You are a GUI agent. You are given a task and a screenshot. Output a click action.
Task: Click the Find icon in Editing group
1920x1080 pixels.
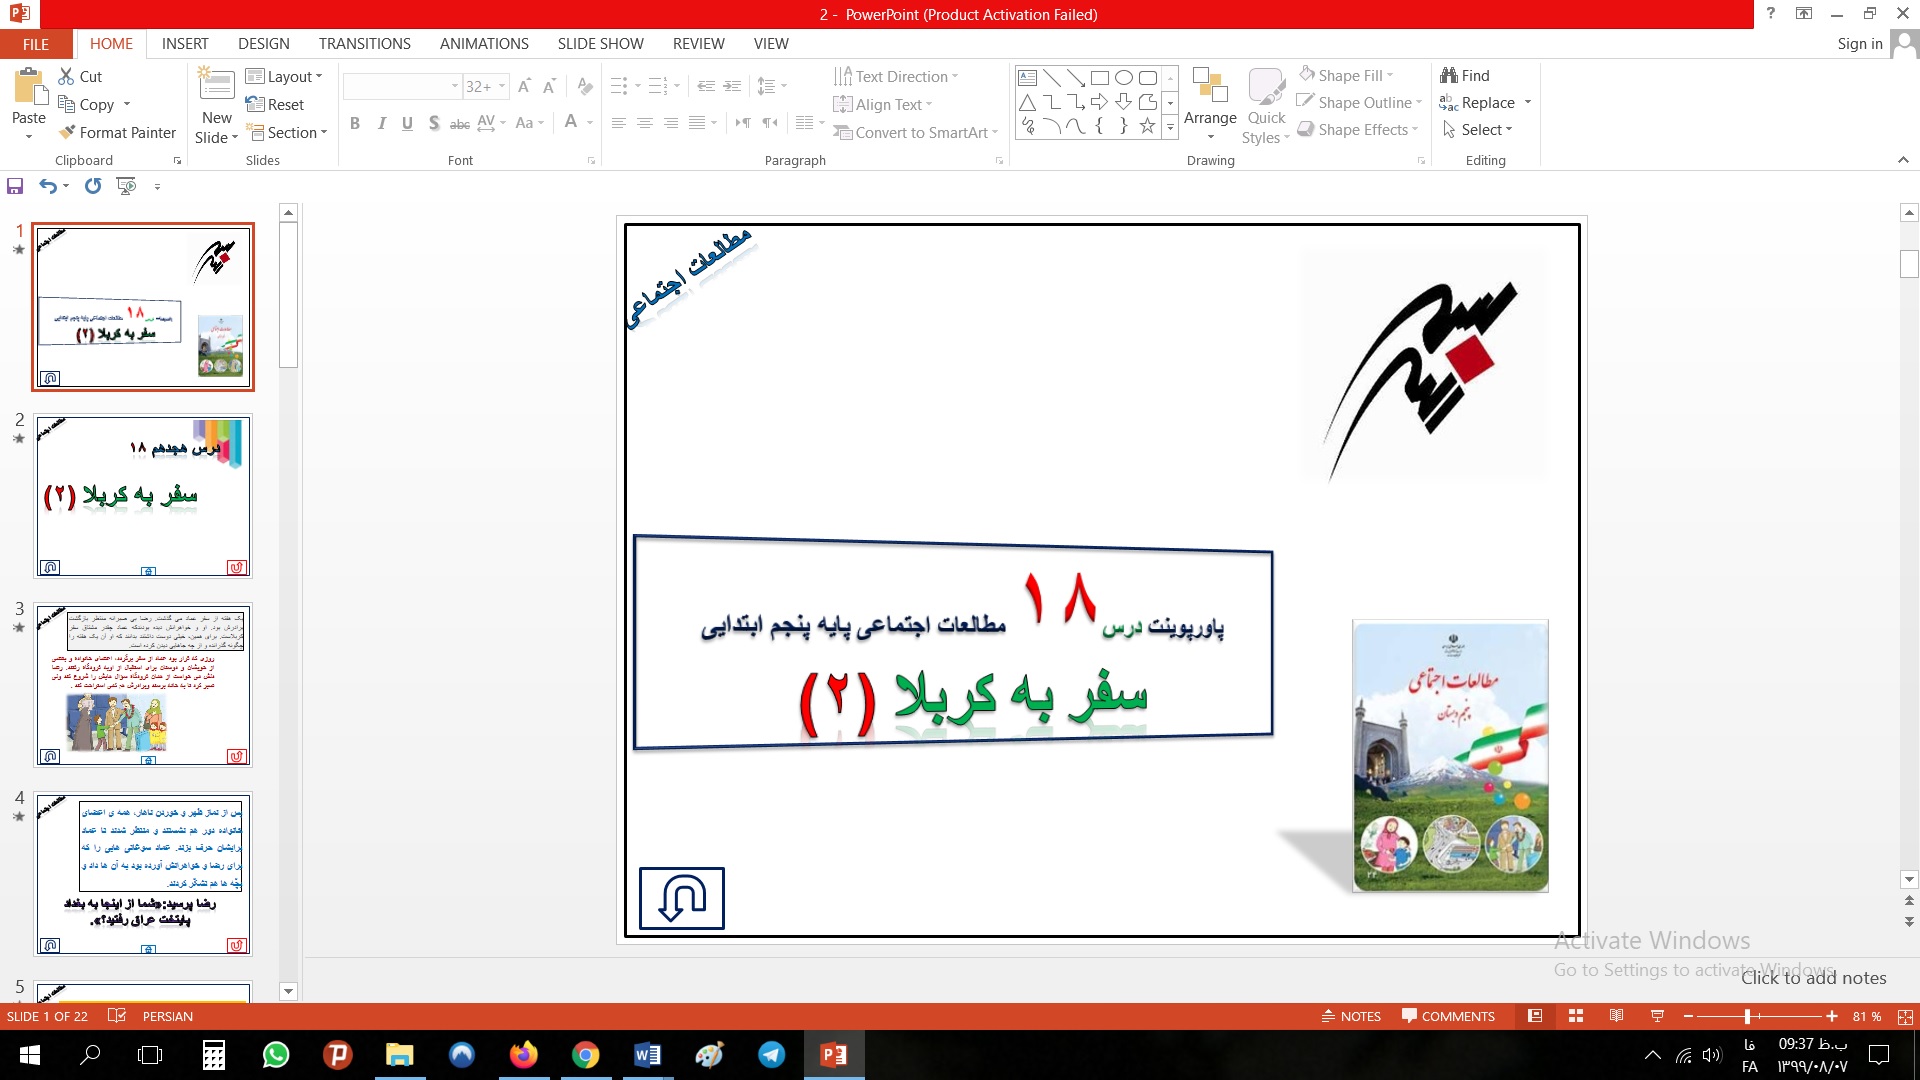[x=1449, y=76]
